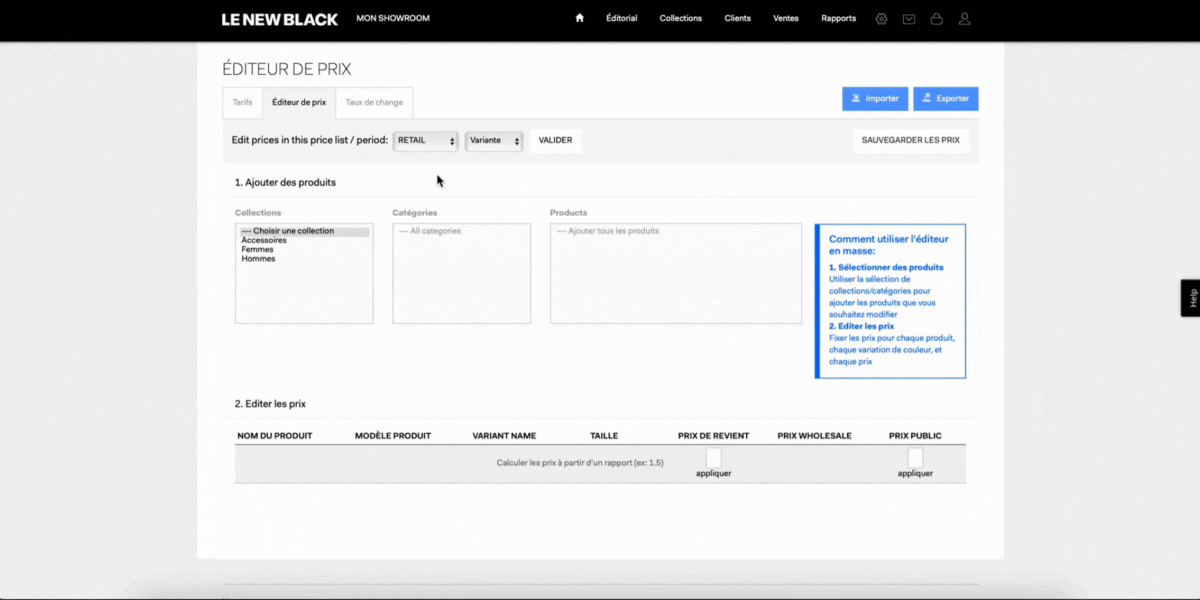Click MON SHOWROOM link

point(393,18)
